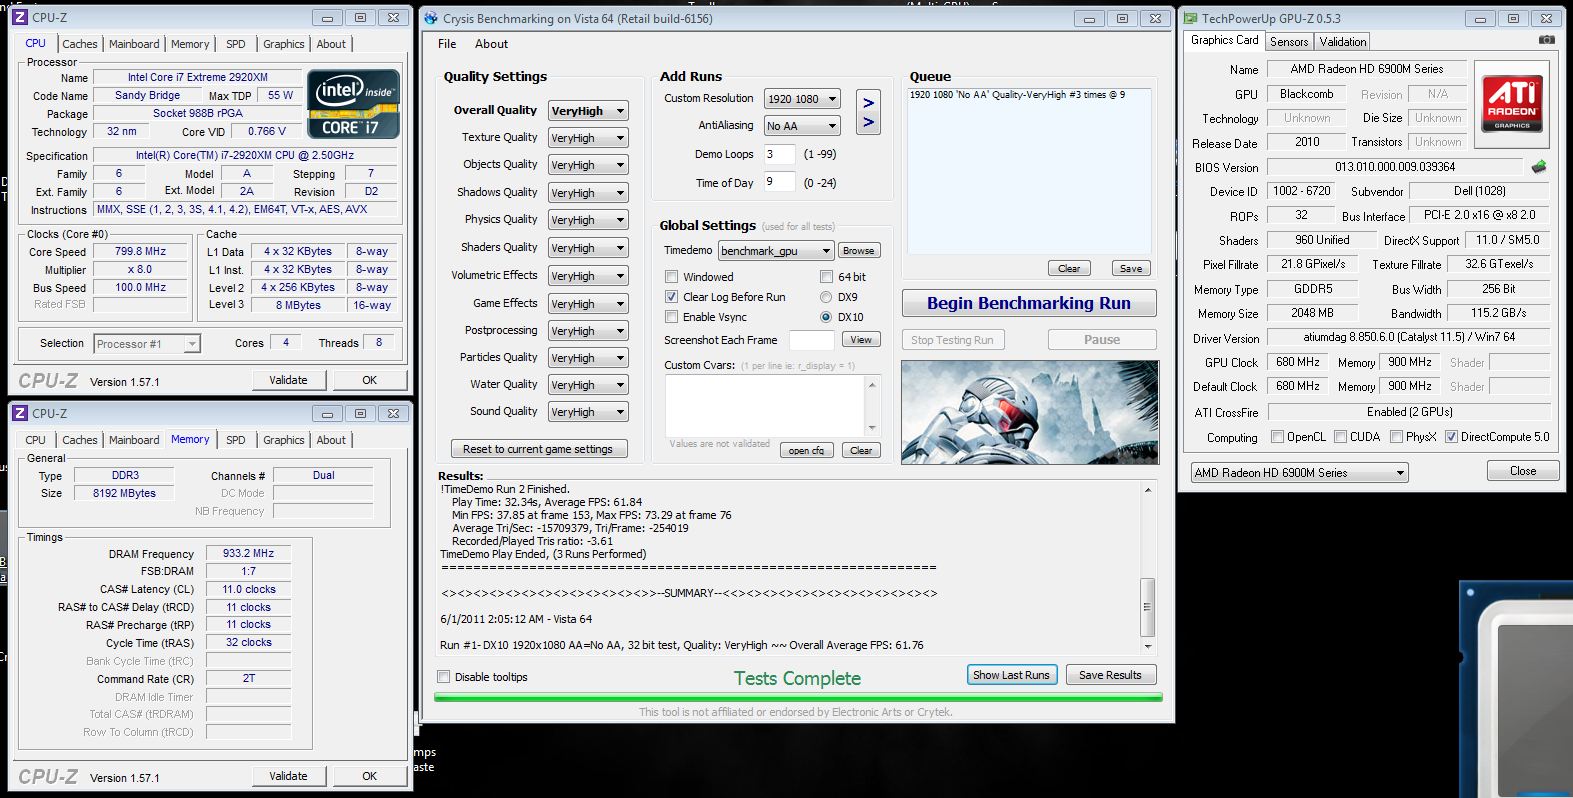Toggle the DirectCompute 5.0 checkbox
The width and height of the screenshot is (1573, 798).
(x=1451, y=437)
